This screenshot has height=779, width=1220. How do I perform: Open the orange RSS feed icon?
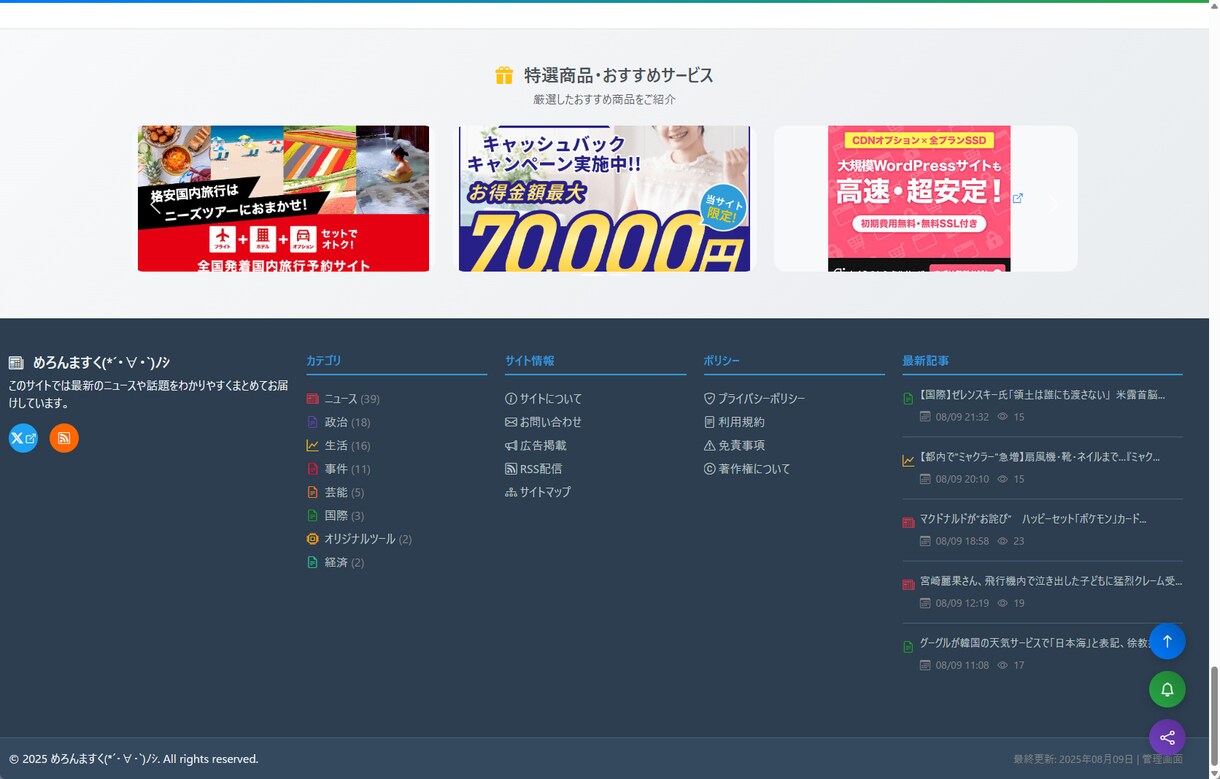tap(64, 438)
